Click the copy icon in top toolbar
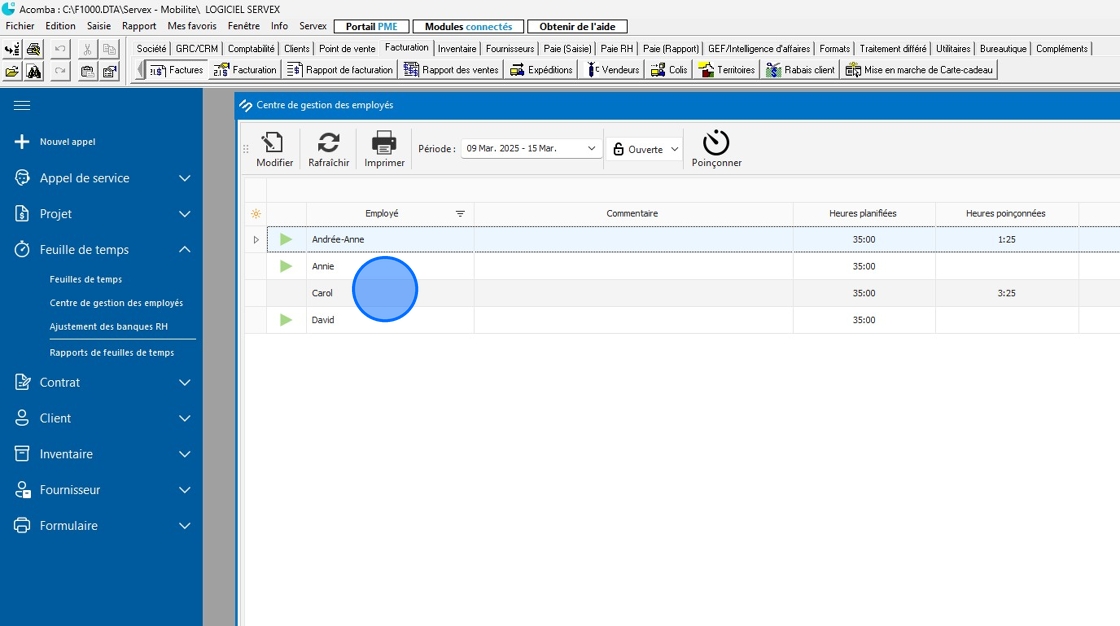The image size is (1120, 626). coord(109,49)
